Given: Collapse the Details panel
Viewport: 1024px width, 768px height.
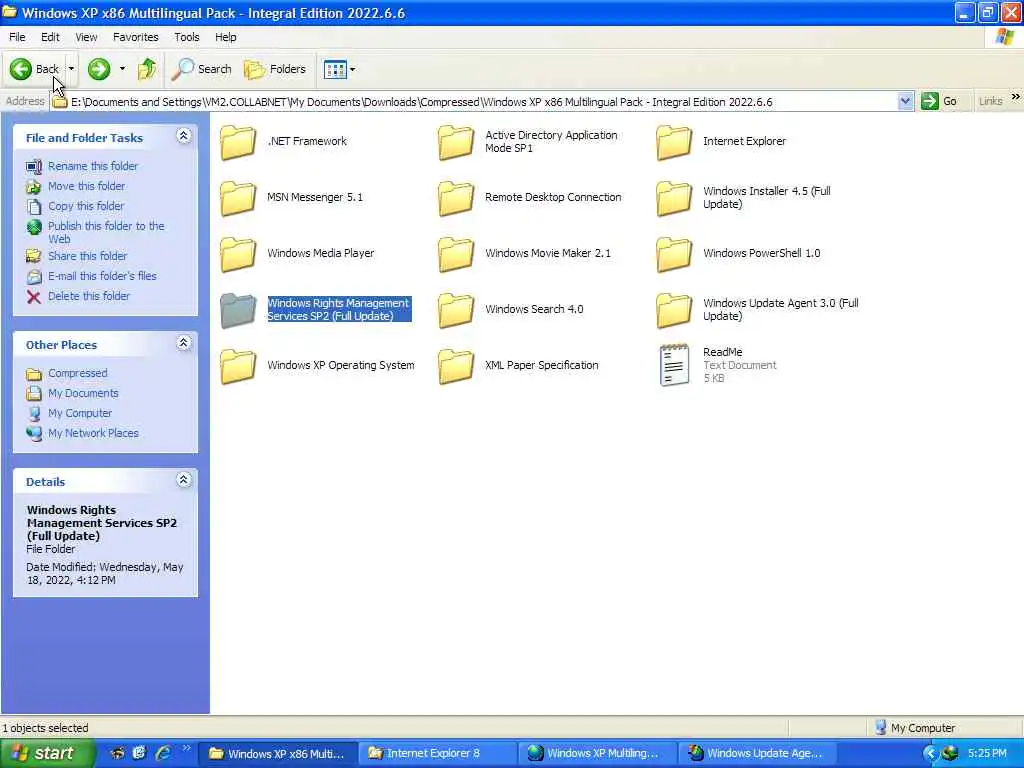Looking at the screenshot, I should [184, 480].
